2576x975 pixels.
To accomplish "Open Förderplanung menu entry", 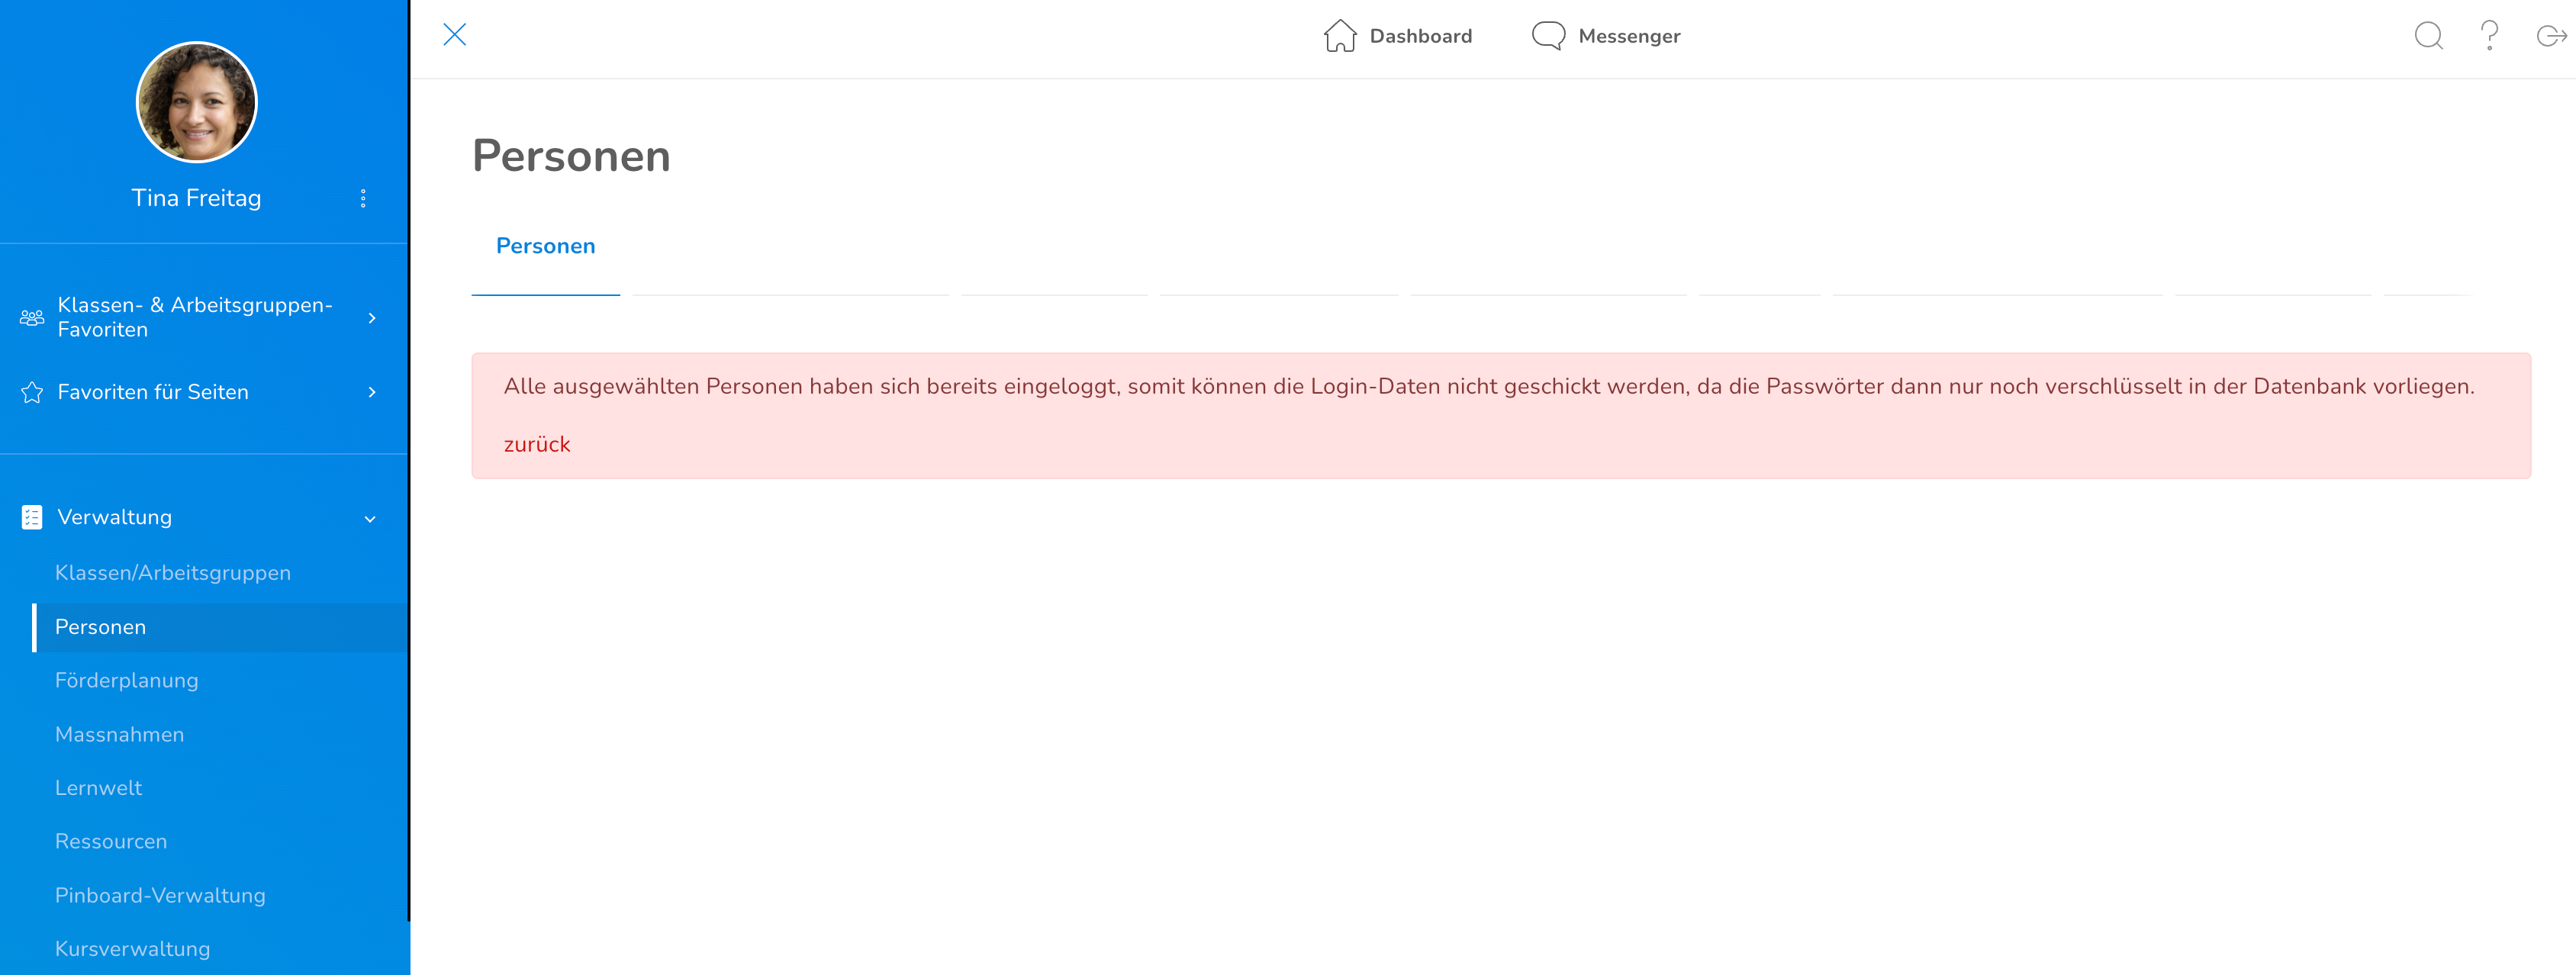I will [x=127, y=680].
